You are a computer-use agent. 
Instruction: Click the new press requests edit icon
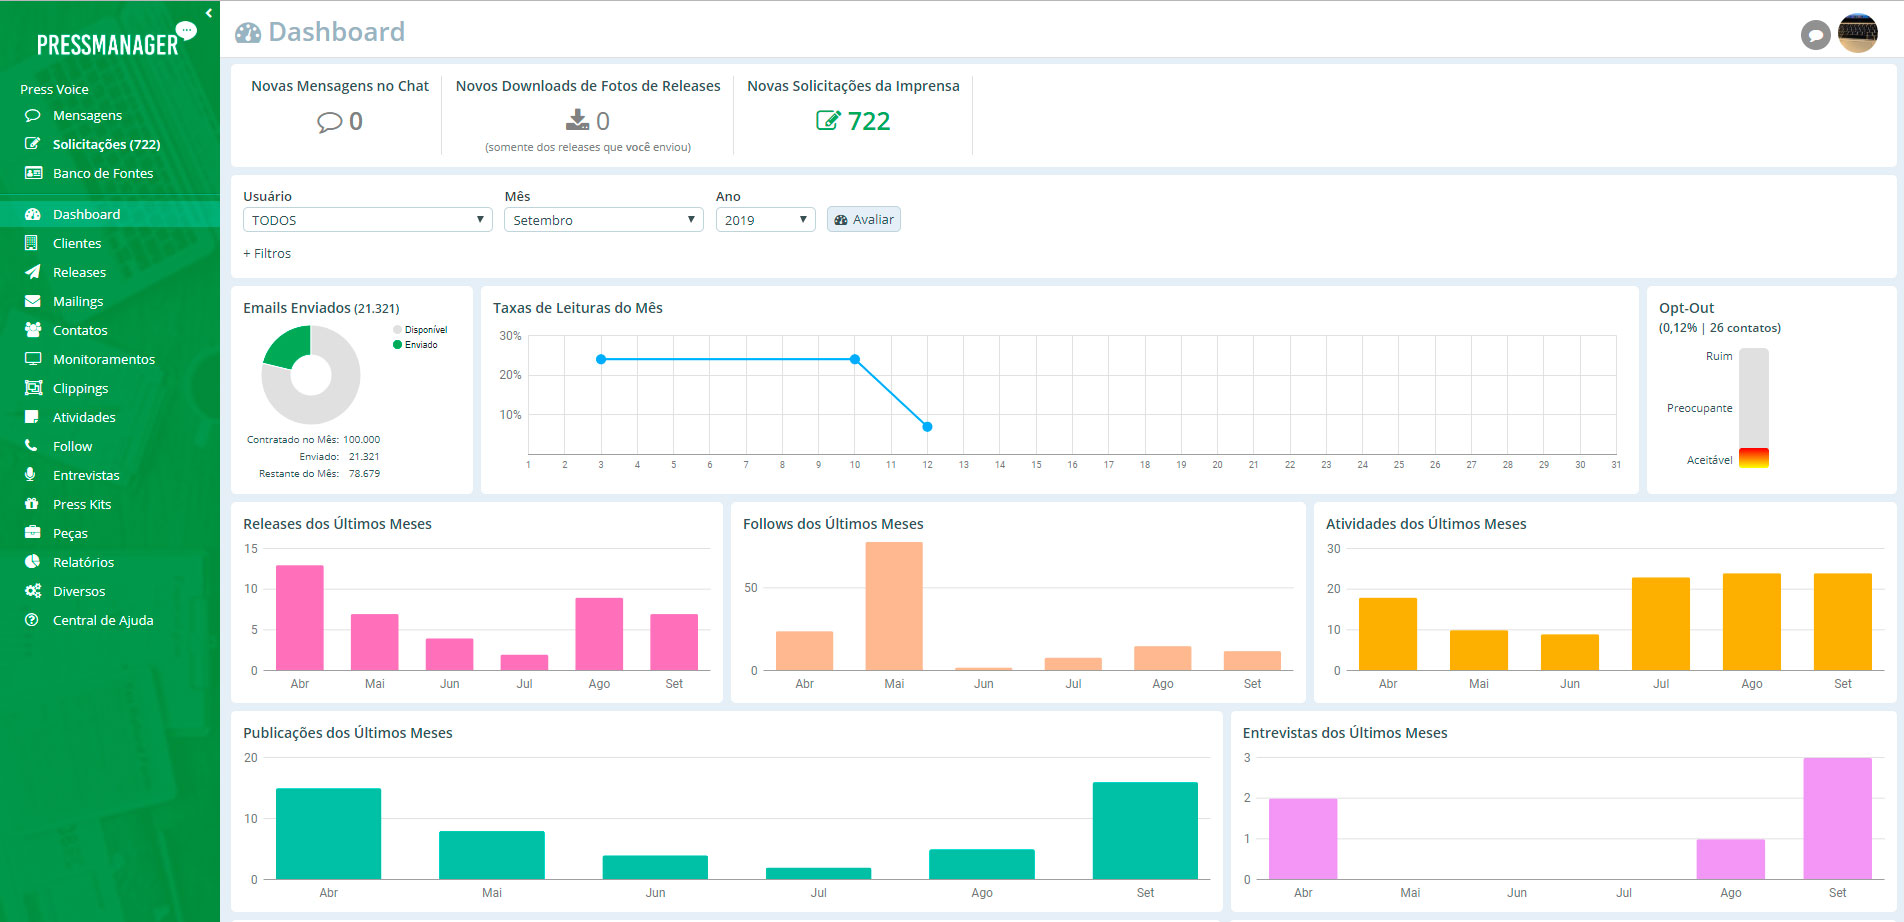pos(828,121)
